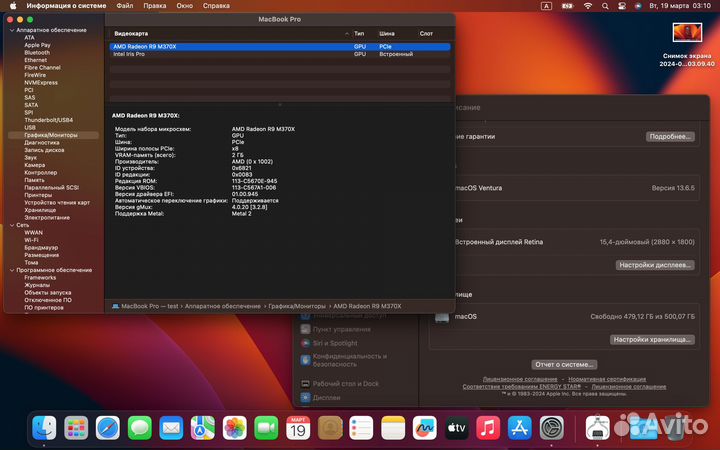Click the System Settings gear in Dock

tap(551, 428)
